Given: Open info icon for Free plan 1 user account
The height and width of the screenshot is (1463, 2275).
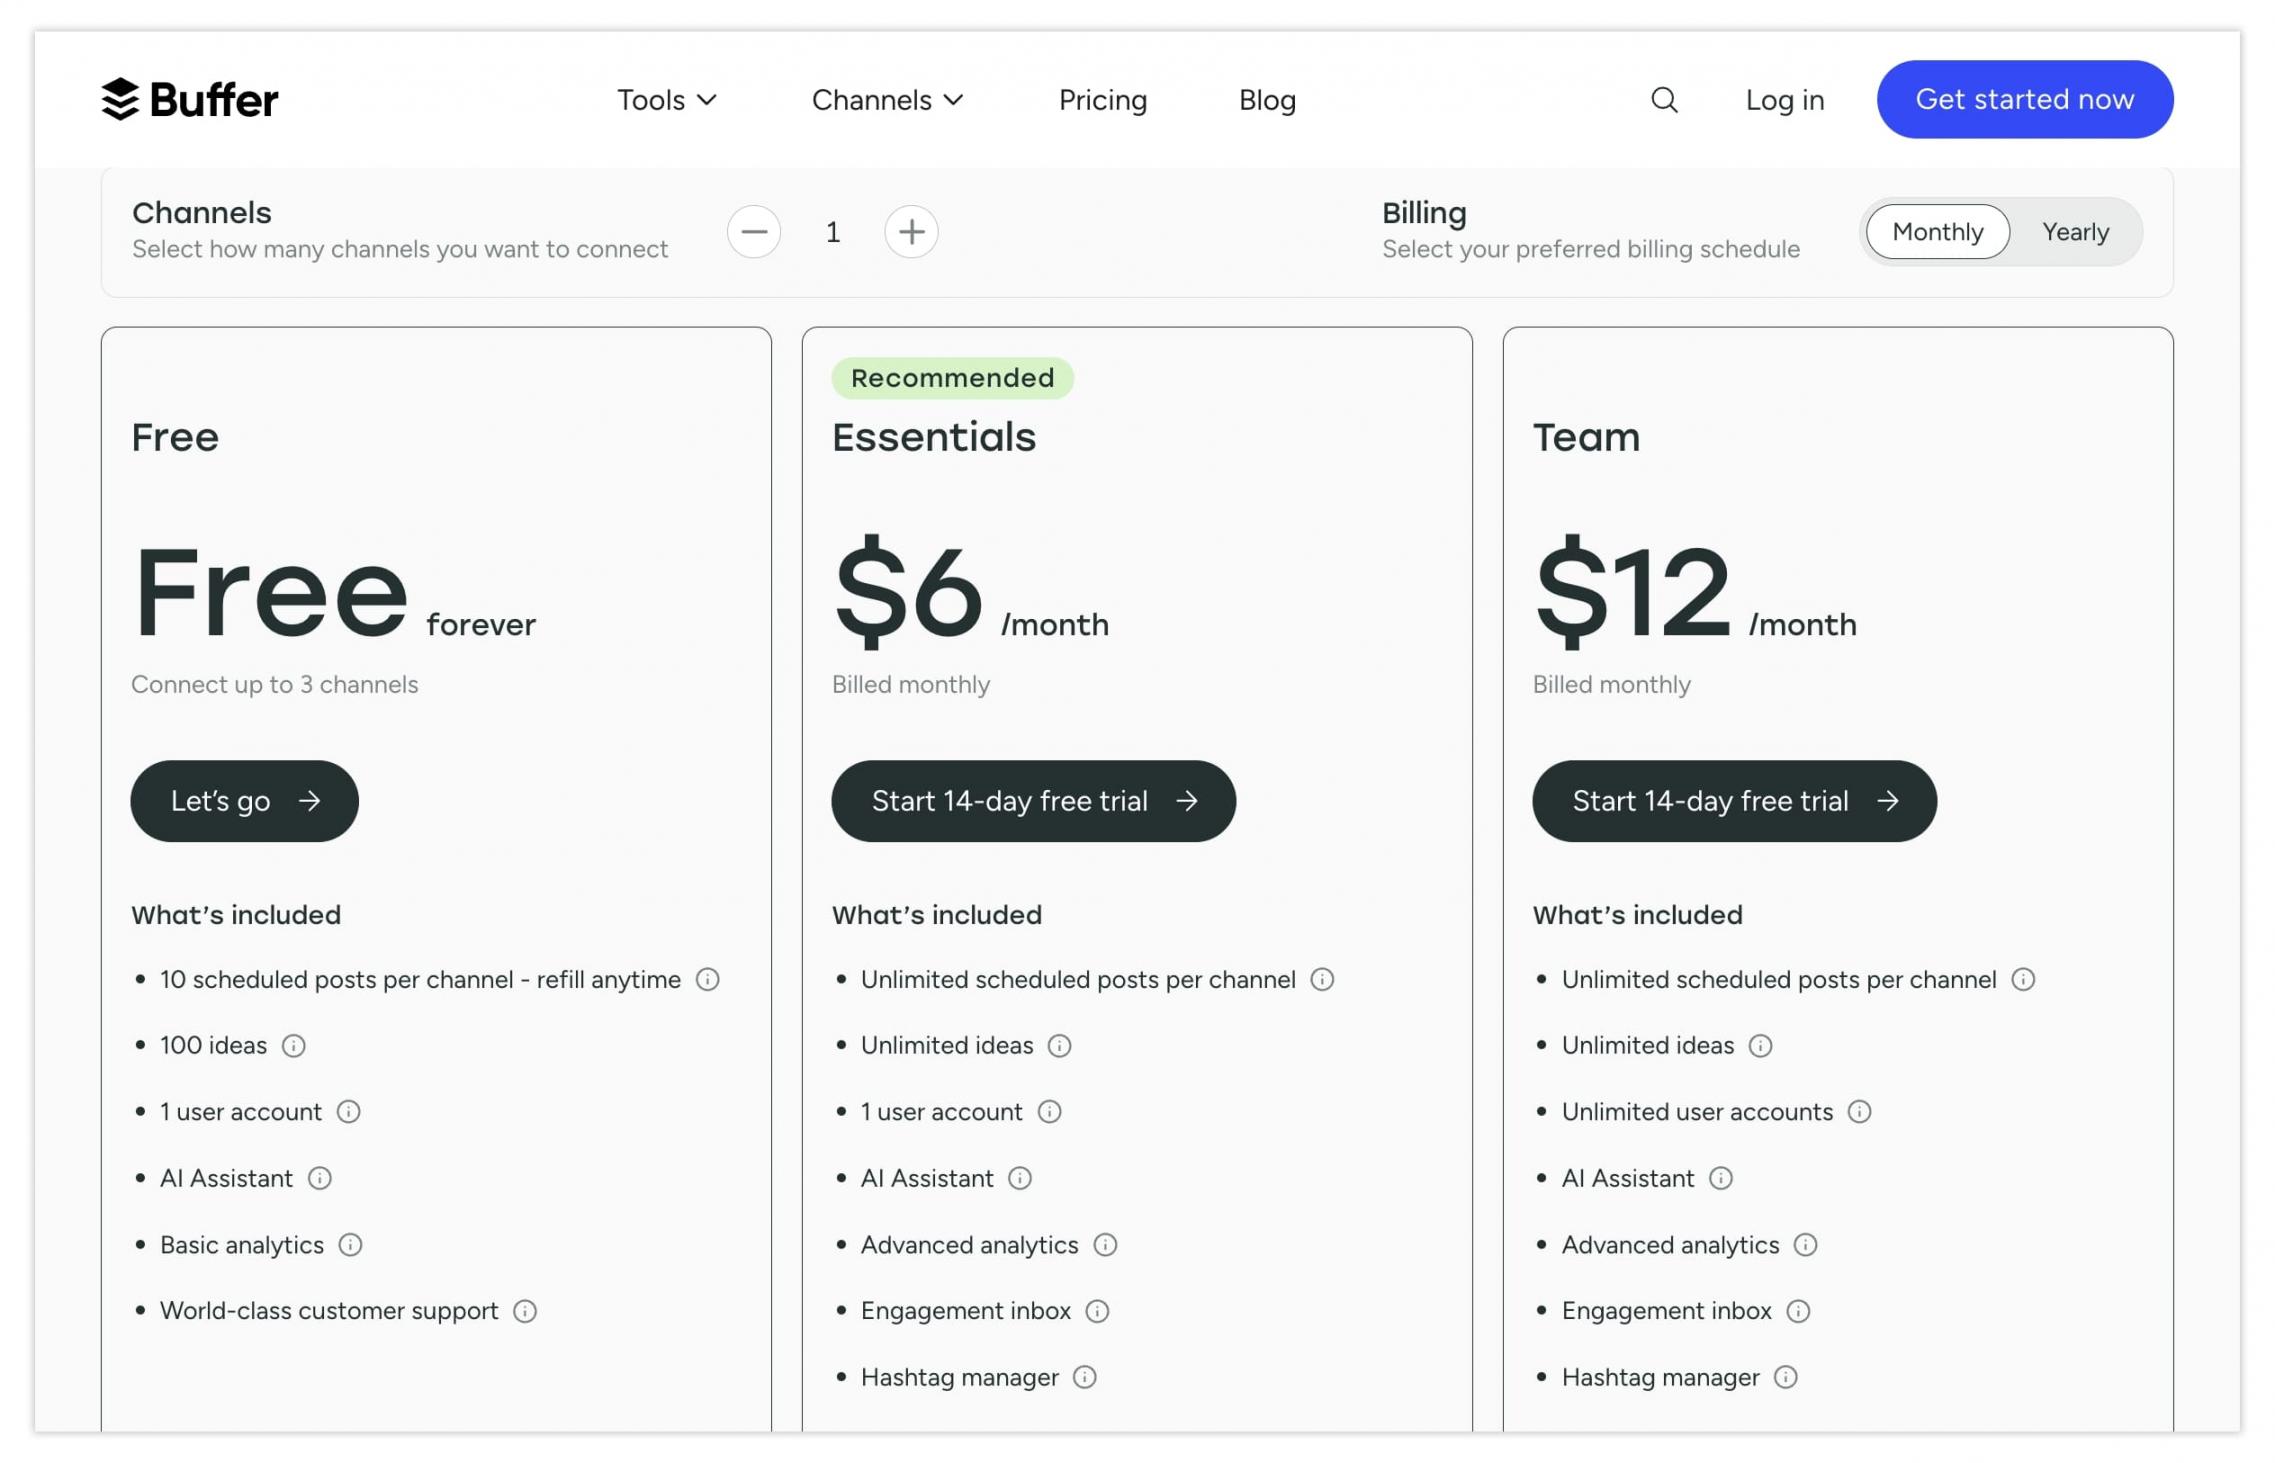Looking at the screenshot, I should 348,1111.
